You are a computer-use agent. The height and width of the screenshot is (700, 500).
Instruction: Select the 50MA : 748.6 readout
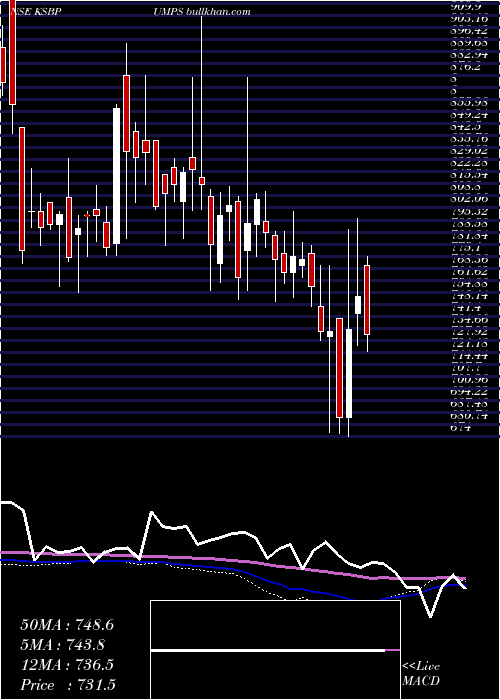(x=67, y=625)
